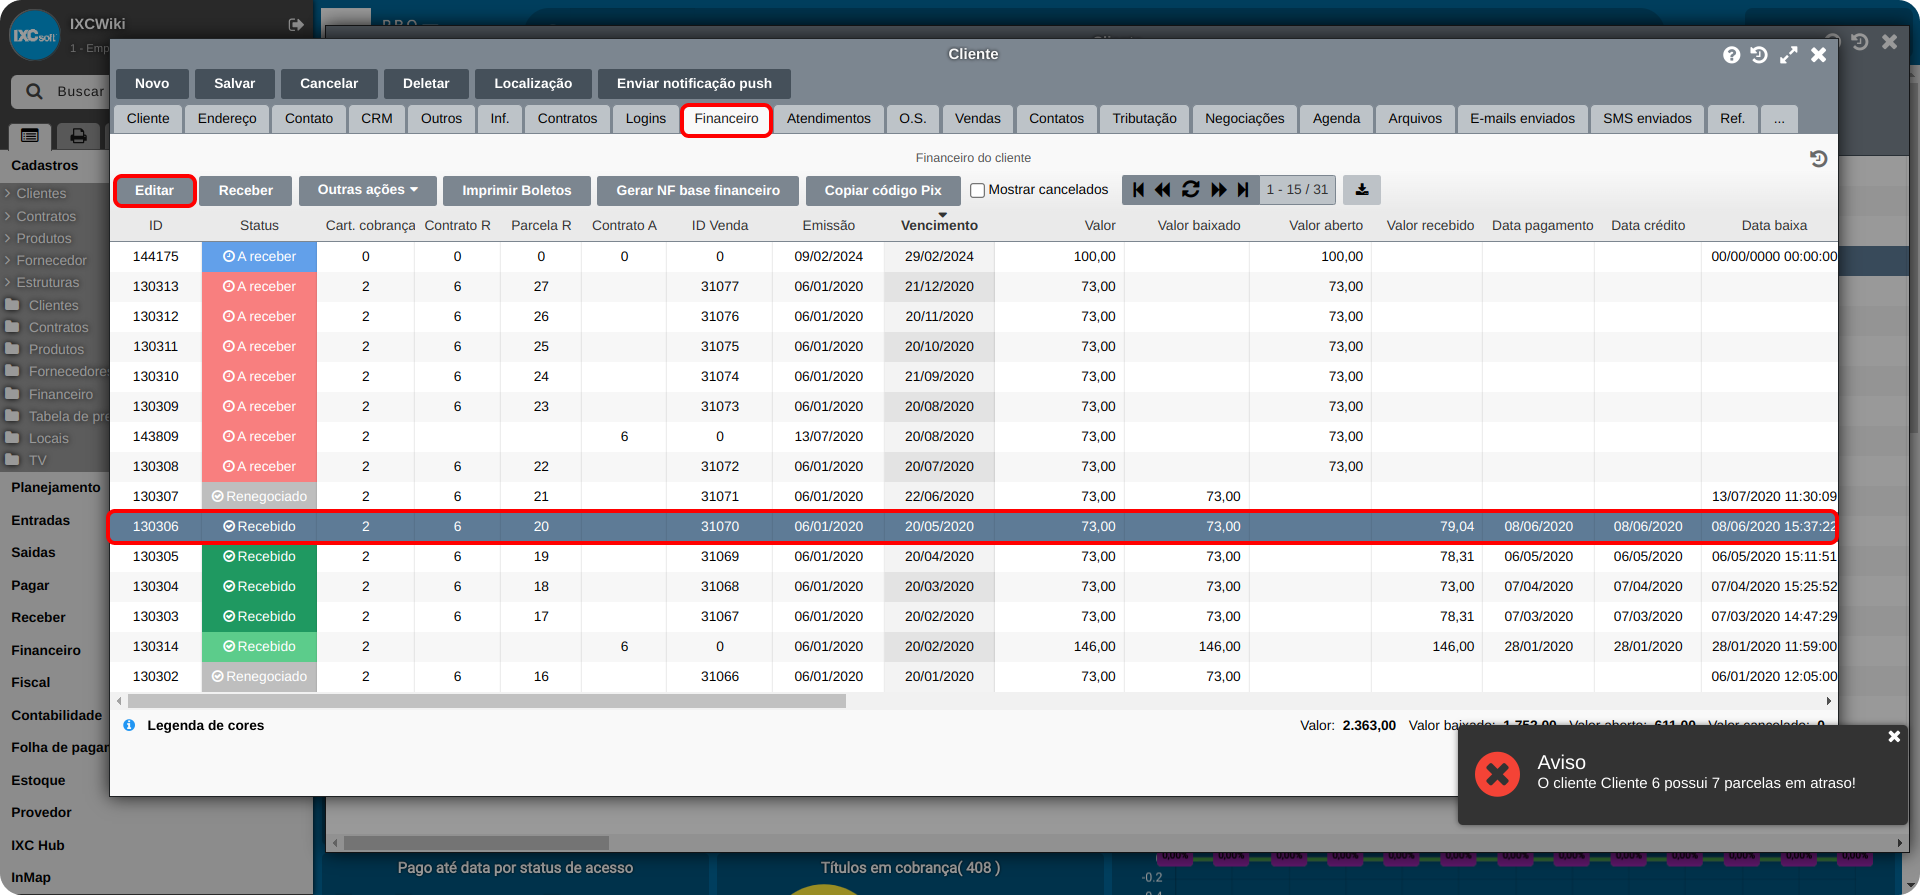Click Enviar notificação push button
The width and height of the screenshot is (1920, 895).
pos(694,83)
